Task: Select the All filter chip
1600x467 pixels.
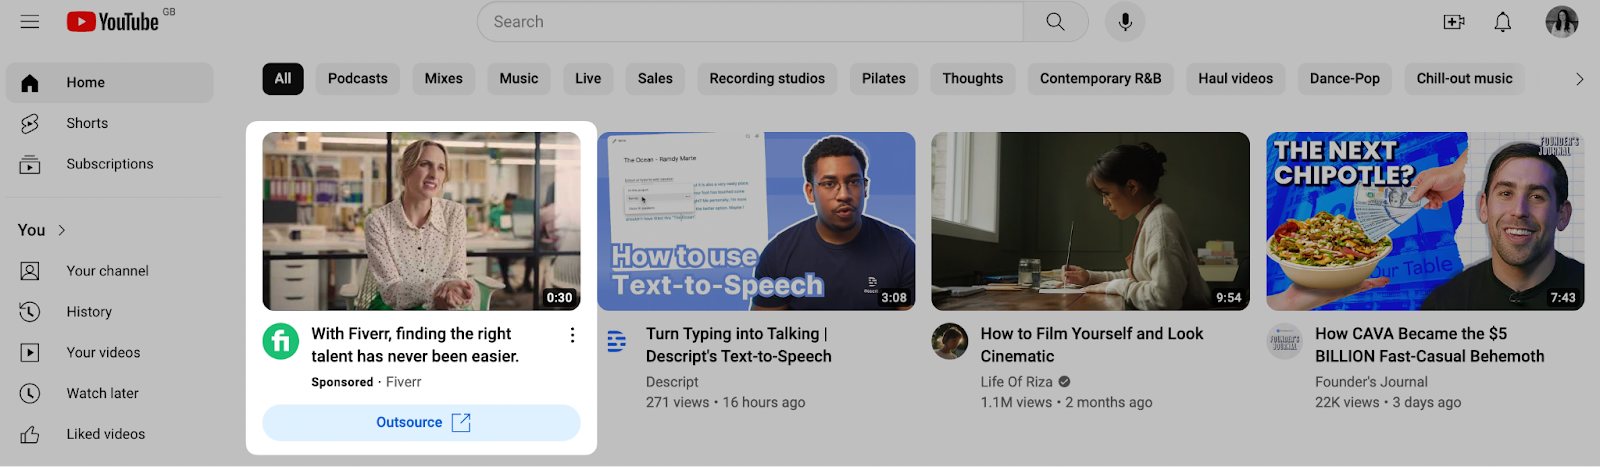Action: point(283,79)
